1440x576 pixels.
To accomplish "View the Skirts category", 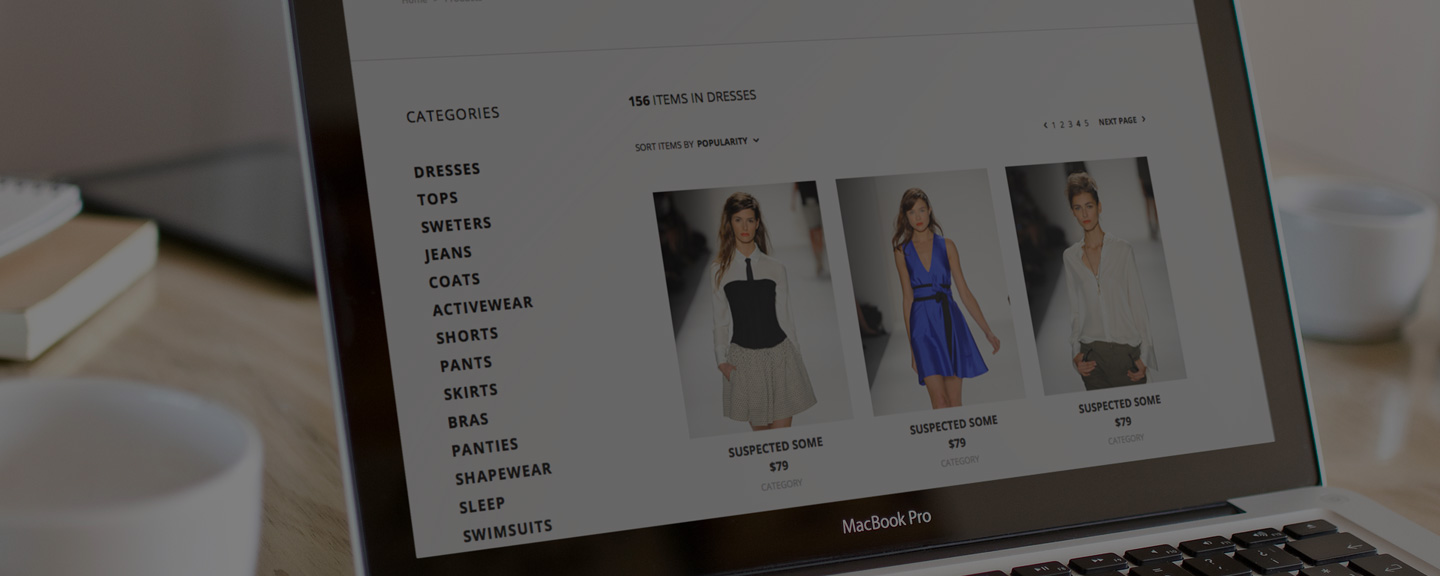I will tap(470, 392).
